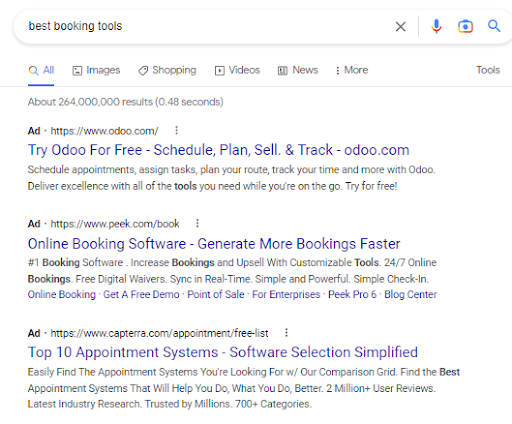This screenshot has height=424, width=512.
Task: Switch to the Shopping tab
Action: (x=167, y=70)
